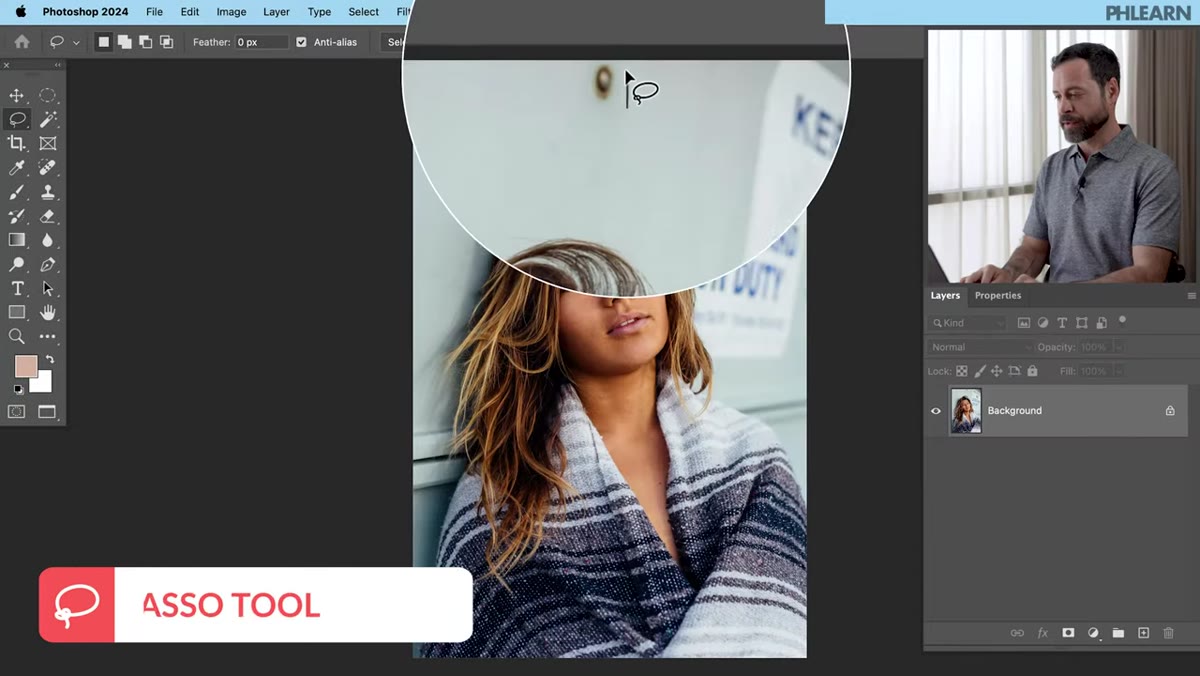Screen dimensions: 1200x676
Task: Select the Frame tool
Action: pos(47,143)
